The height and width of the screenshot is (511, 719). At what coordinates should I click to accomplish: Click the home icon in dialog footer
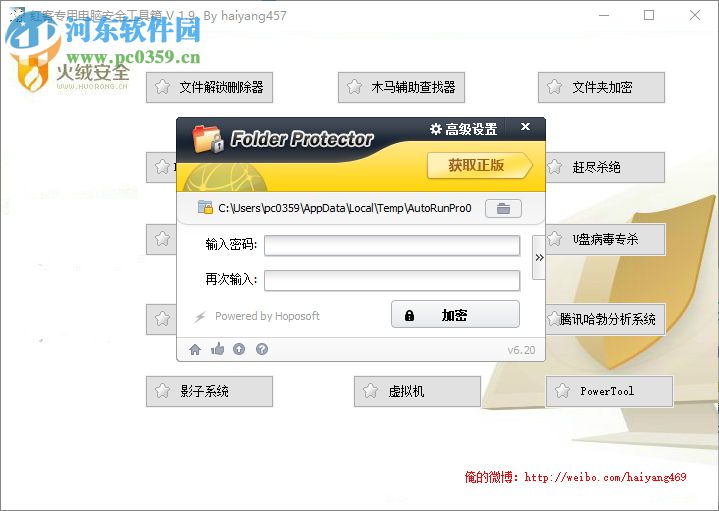point(195,350)
